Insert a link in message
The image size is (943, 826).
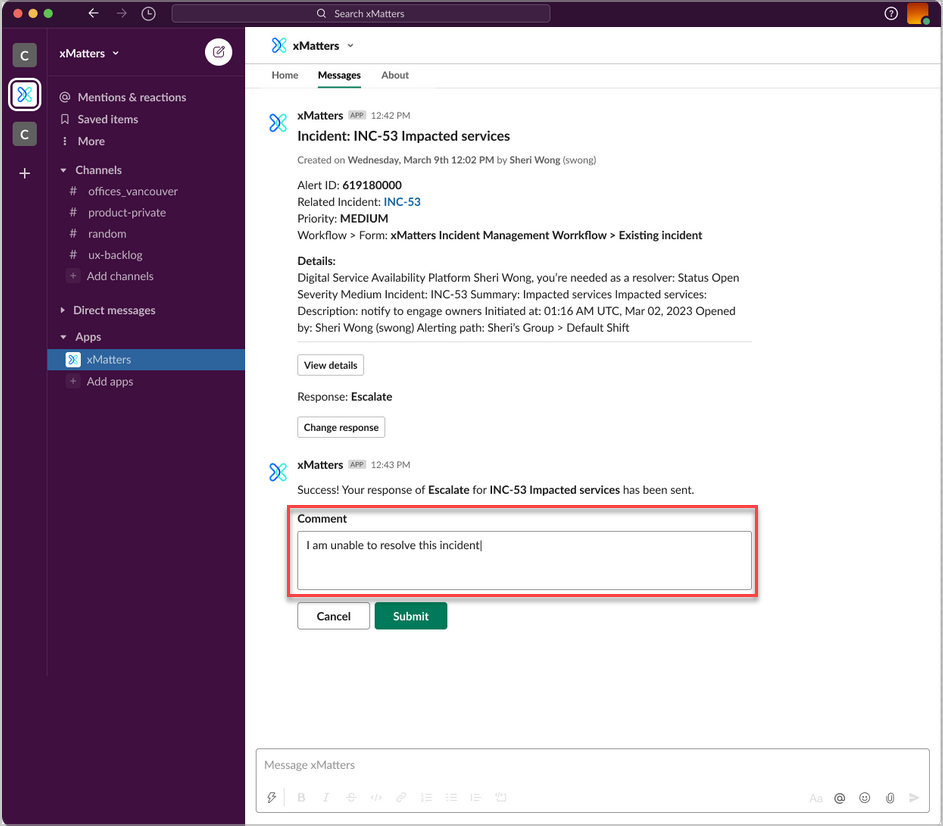401,798
